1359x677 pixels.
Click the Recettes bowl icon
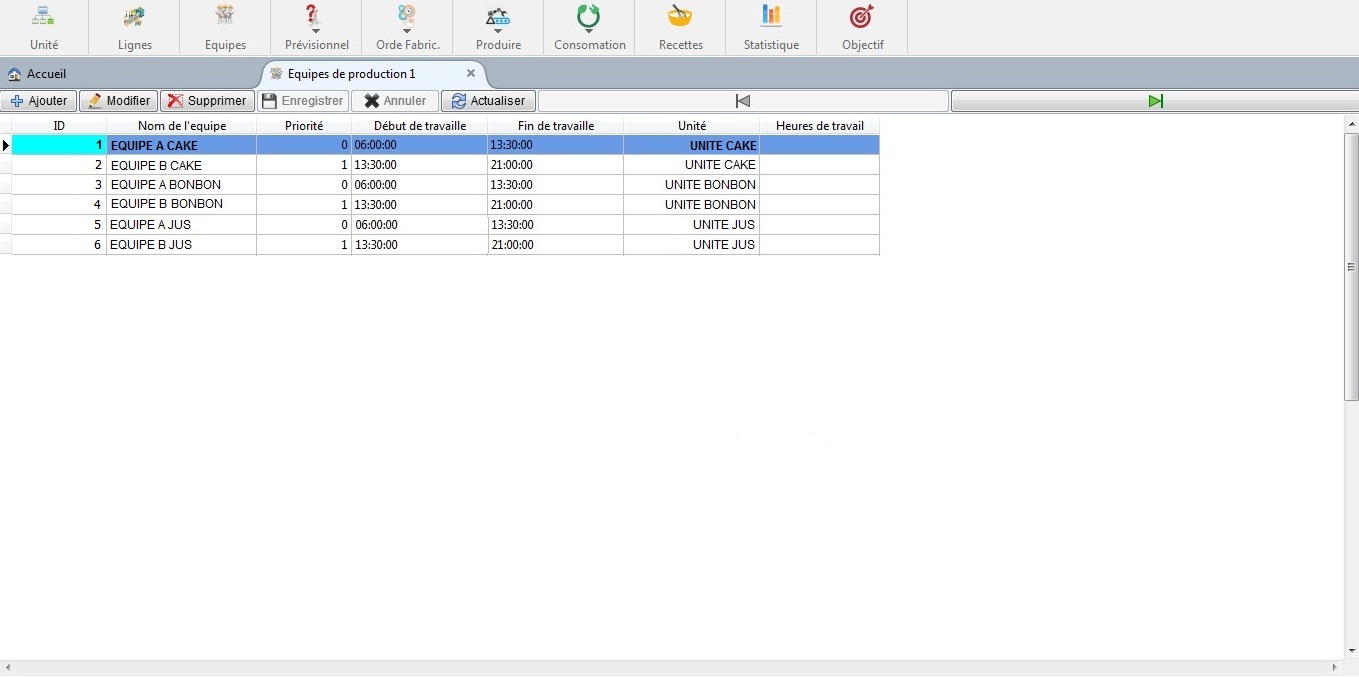tap(680, 17)
